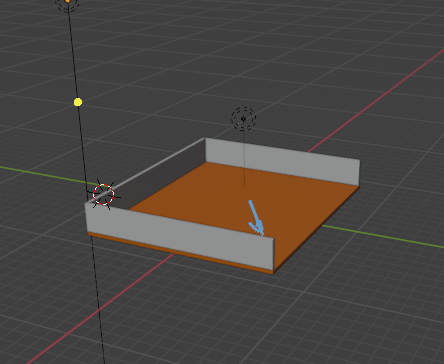The image size is (444, 364).
Task: Select the blue figure object on the orange floor
Action: click(x=256, y=218)
